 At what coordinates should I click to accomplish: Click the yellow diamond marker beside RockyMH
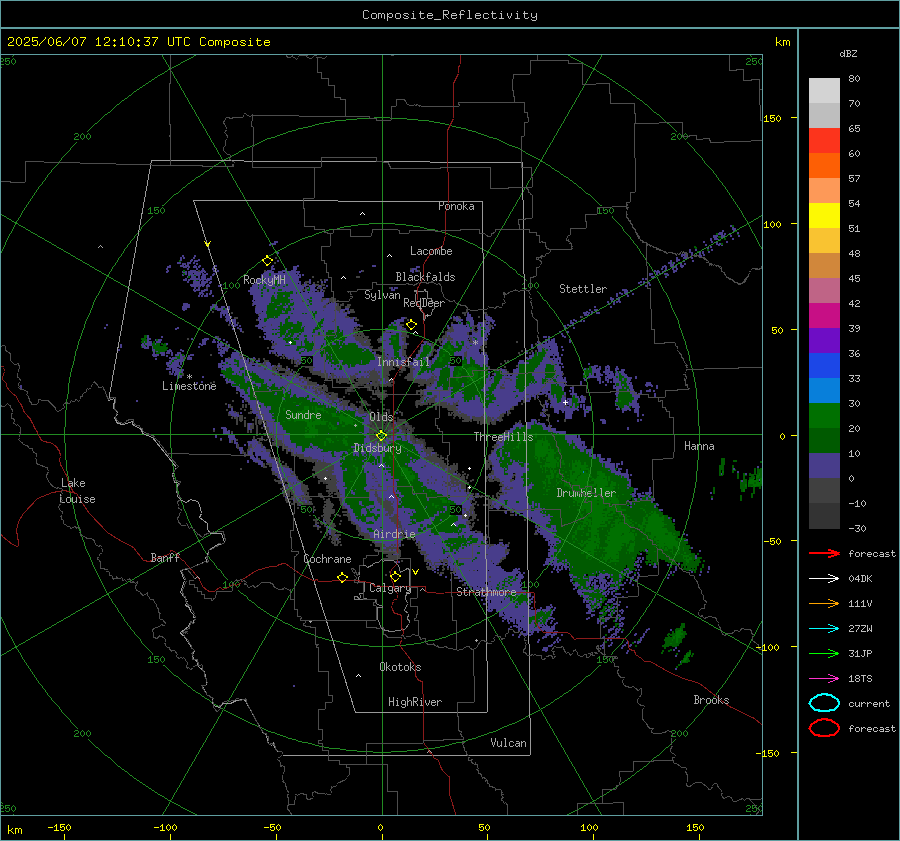tap(267, 261)
